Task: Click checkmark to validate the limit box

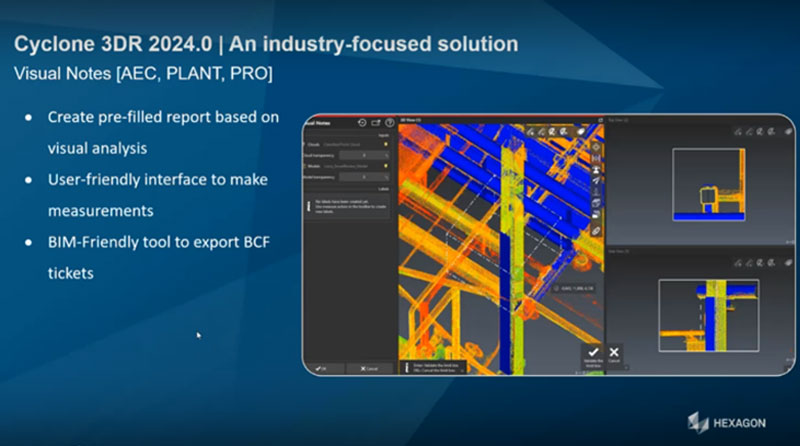Action: (593, 355)
